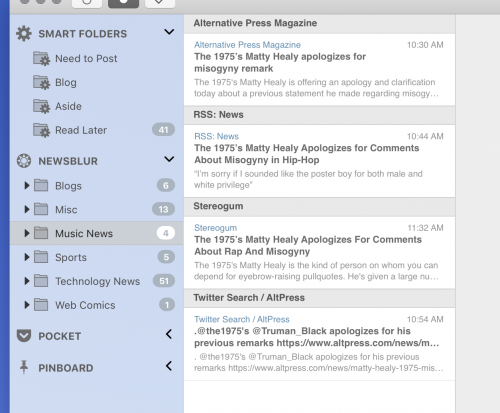Screen dimensions: 500x413
Task: Expand the Misc folder triangle
Action: 27,209
